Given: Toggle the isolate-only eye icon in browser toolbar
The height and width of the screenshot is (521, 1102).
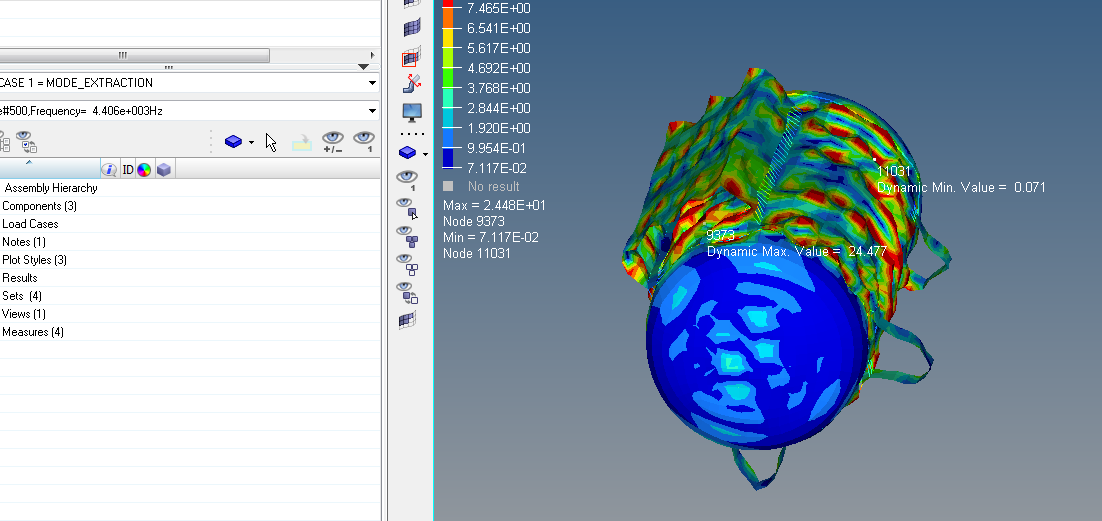Looking at the screenshot, I should (364, 142).
